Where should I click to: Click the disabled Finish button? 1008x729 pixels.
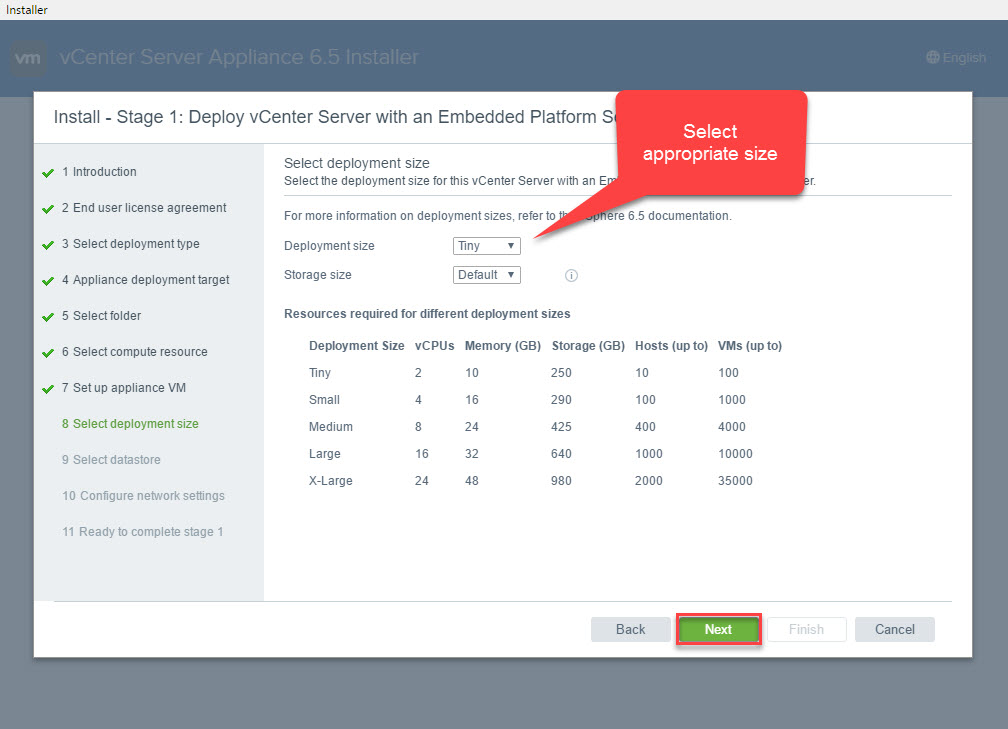pos(806,629)
